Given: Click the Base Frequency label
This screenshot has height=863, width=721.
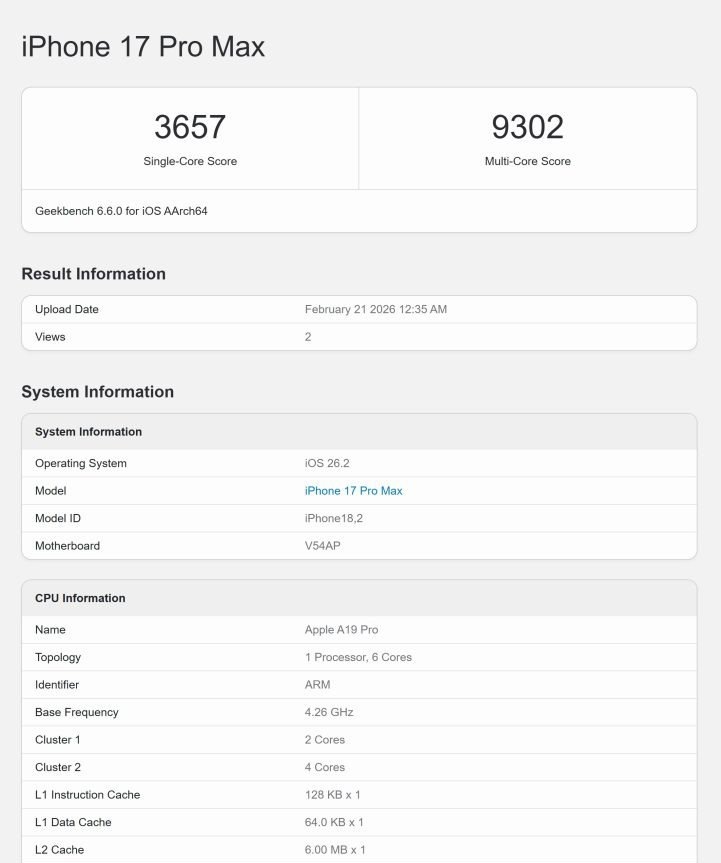Looking at the screenshot, I should click(x=77, y=712).
